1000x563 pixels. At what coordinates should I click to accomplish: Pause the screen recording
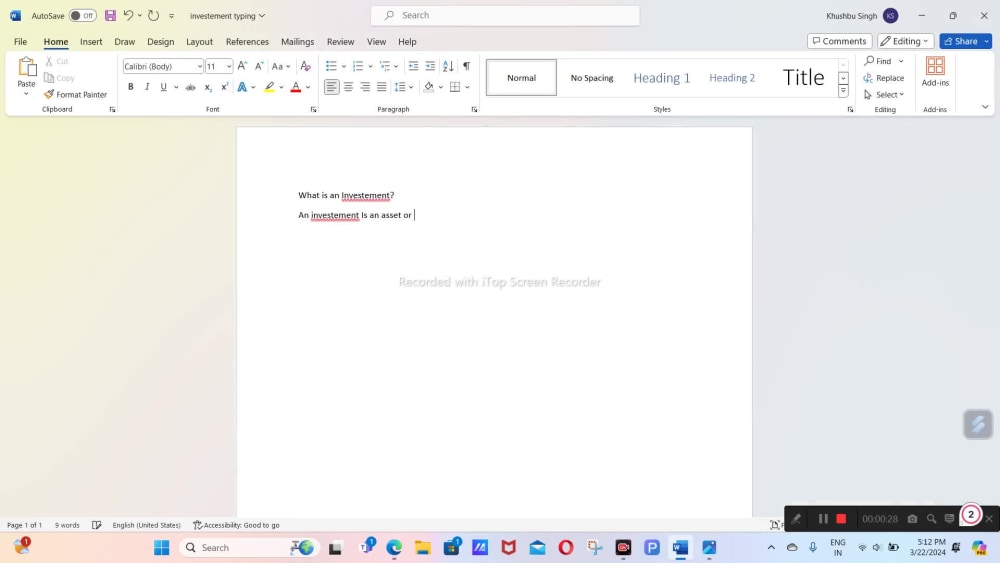tap(823, 519)
